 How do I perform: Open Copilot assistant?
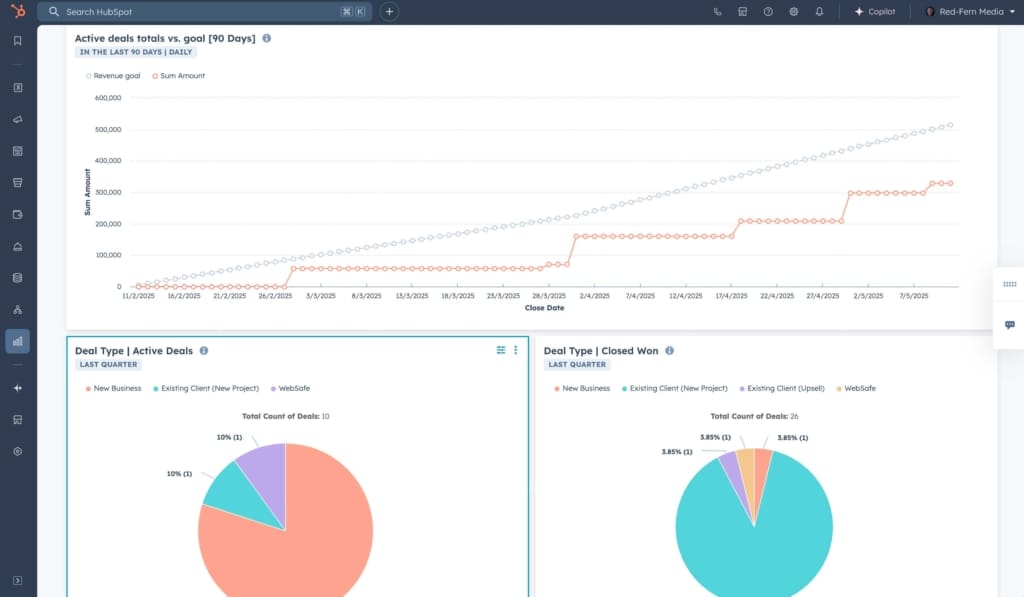pos(875,12)
